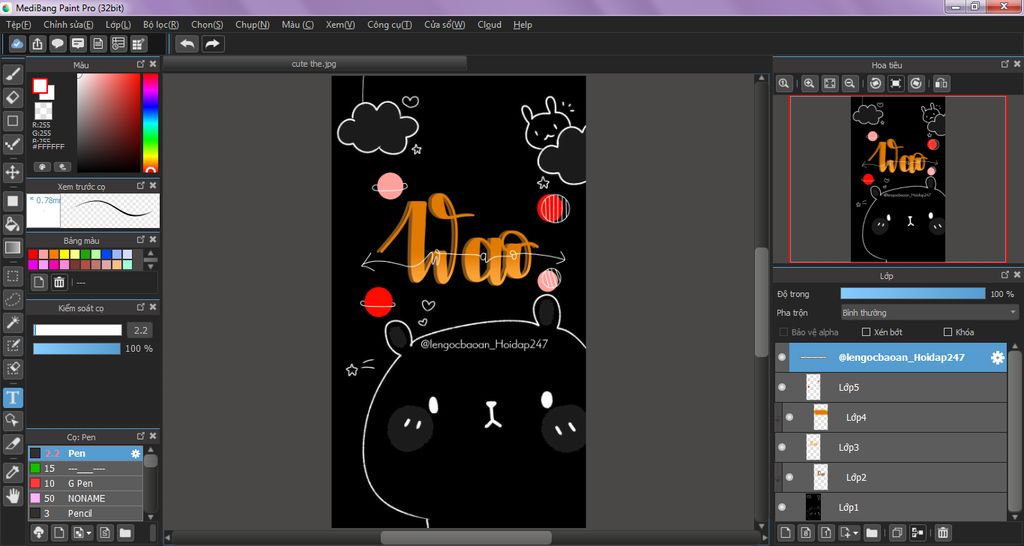Hide the Lớp4 layer
Image resolution: width=1024 pixels, height=546 pixels.
tap(790, 417)
